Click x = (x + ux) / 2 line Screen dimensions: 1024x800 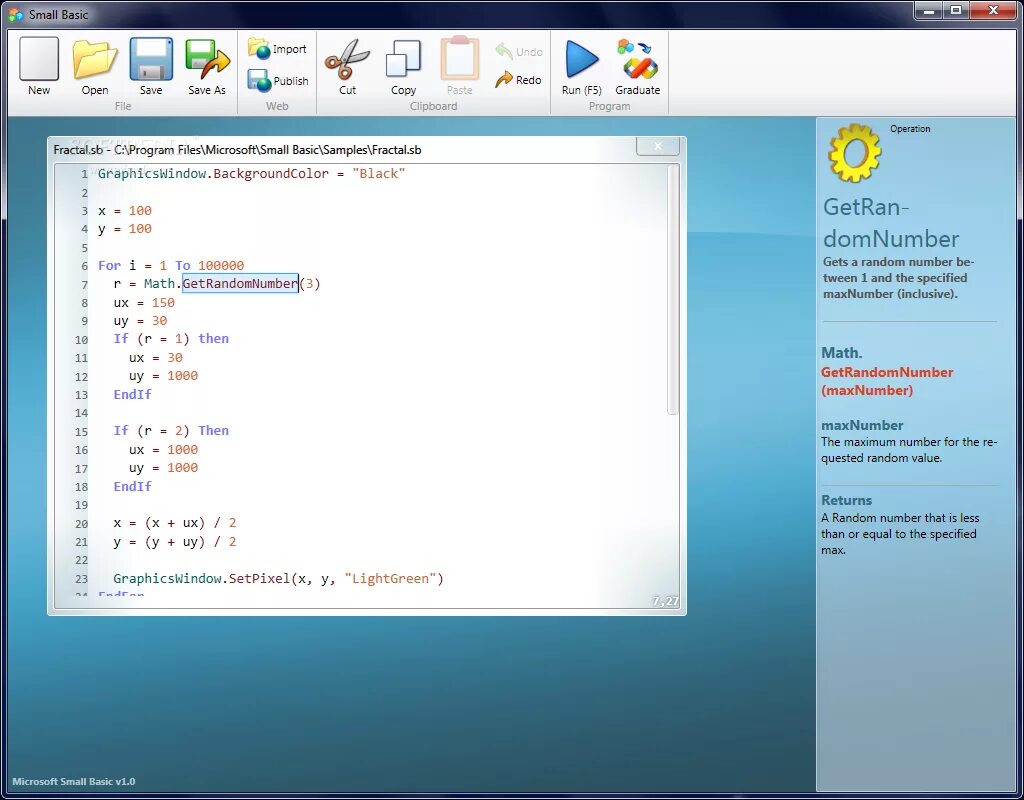(175, 523)
